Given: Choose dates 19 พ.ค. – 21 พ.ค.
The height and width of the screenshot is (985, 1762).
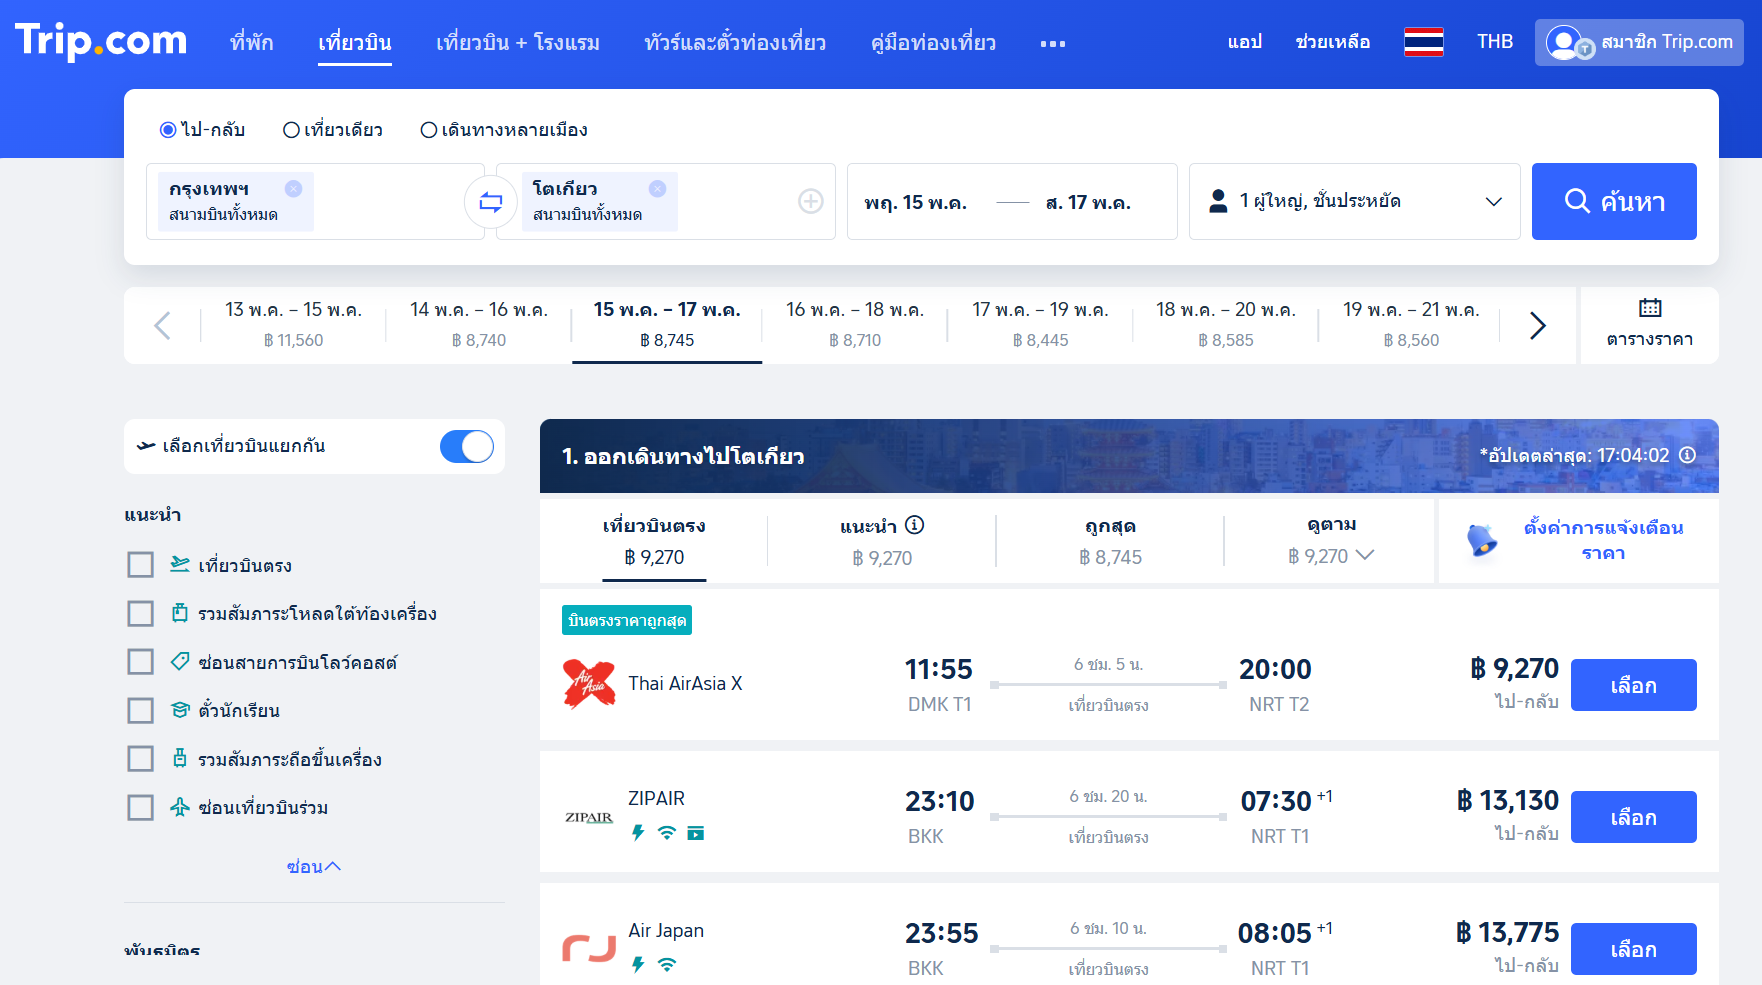Looking at the screenshot, I should pyautogui.click(x=1411, y=324).
